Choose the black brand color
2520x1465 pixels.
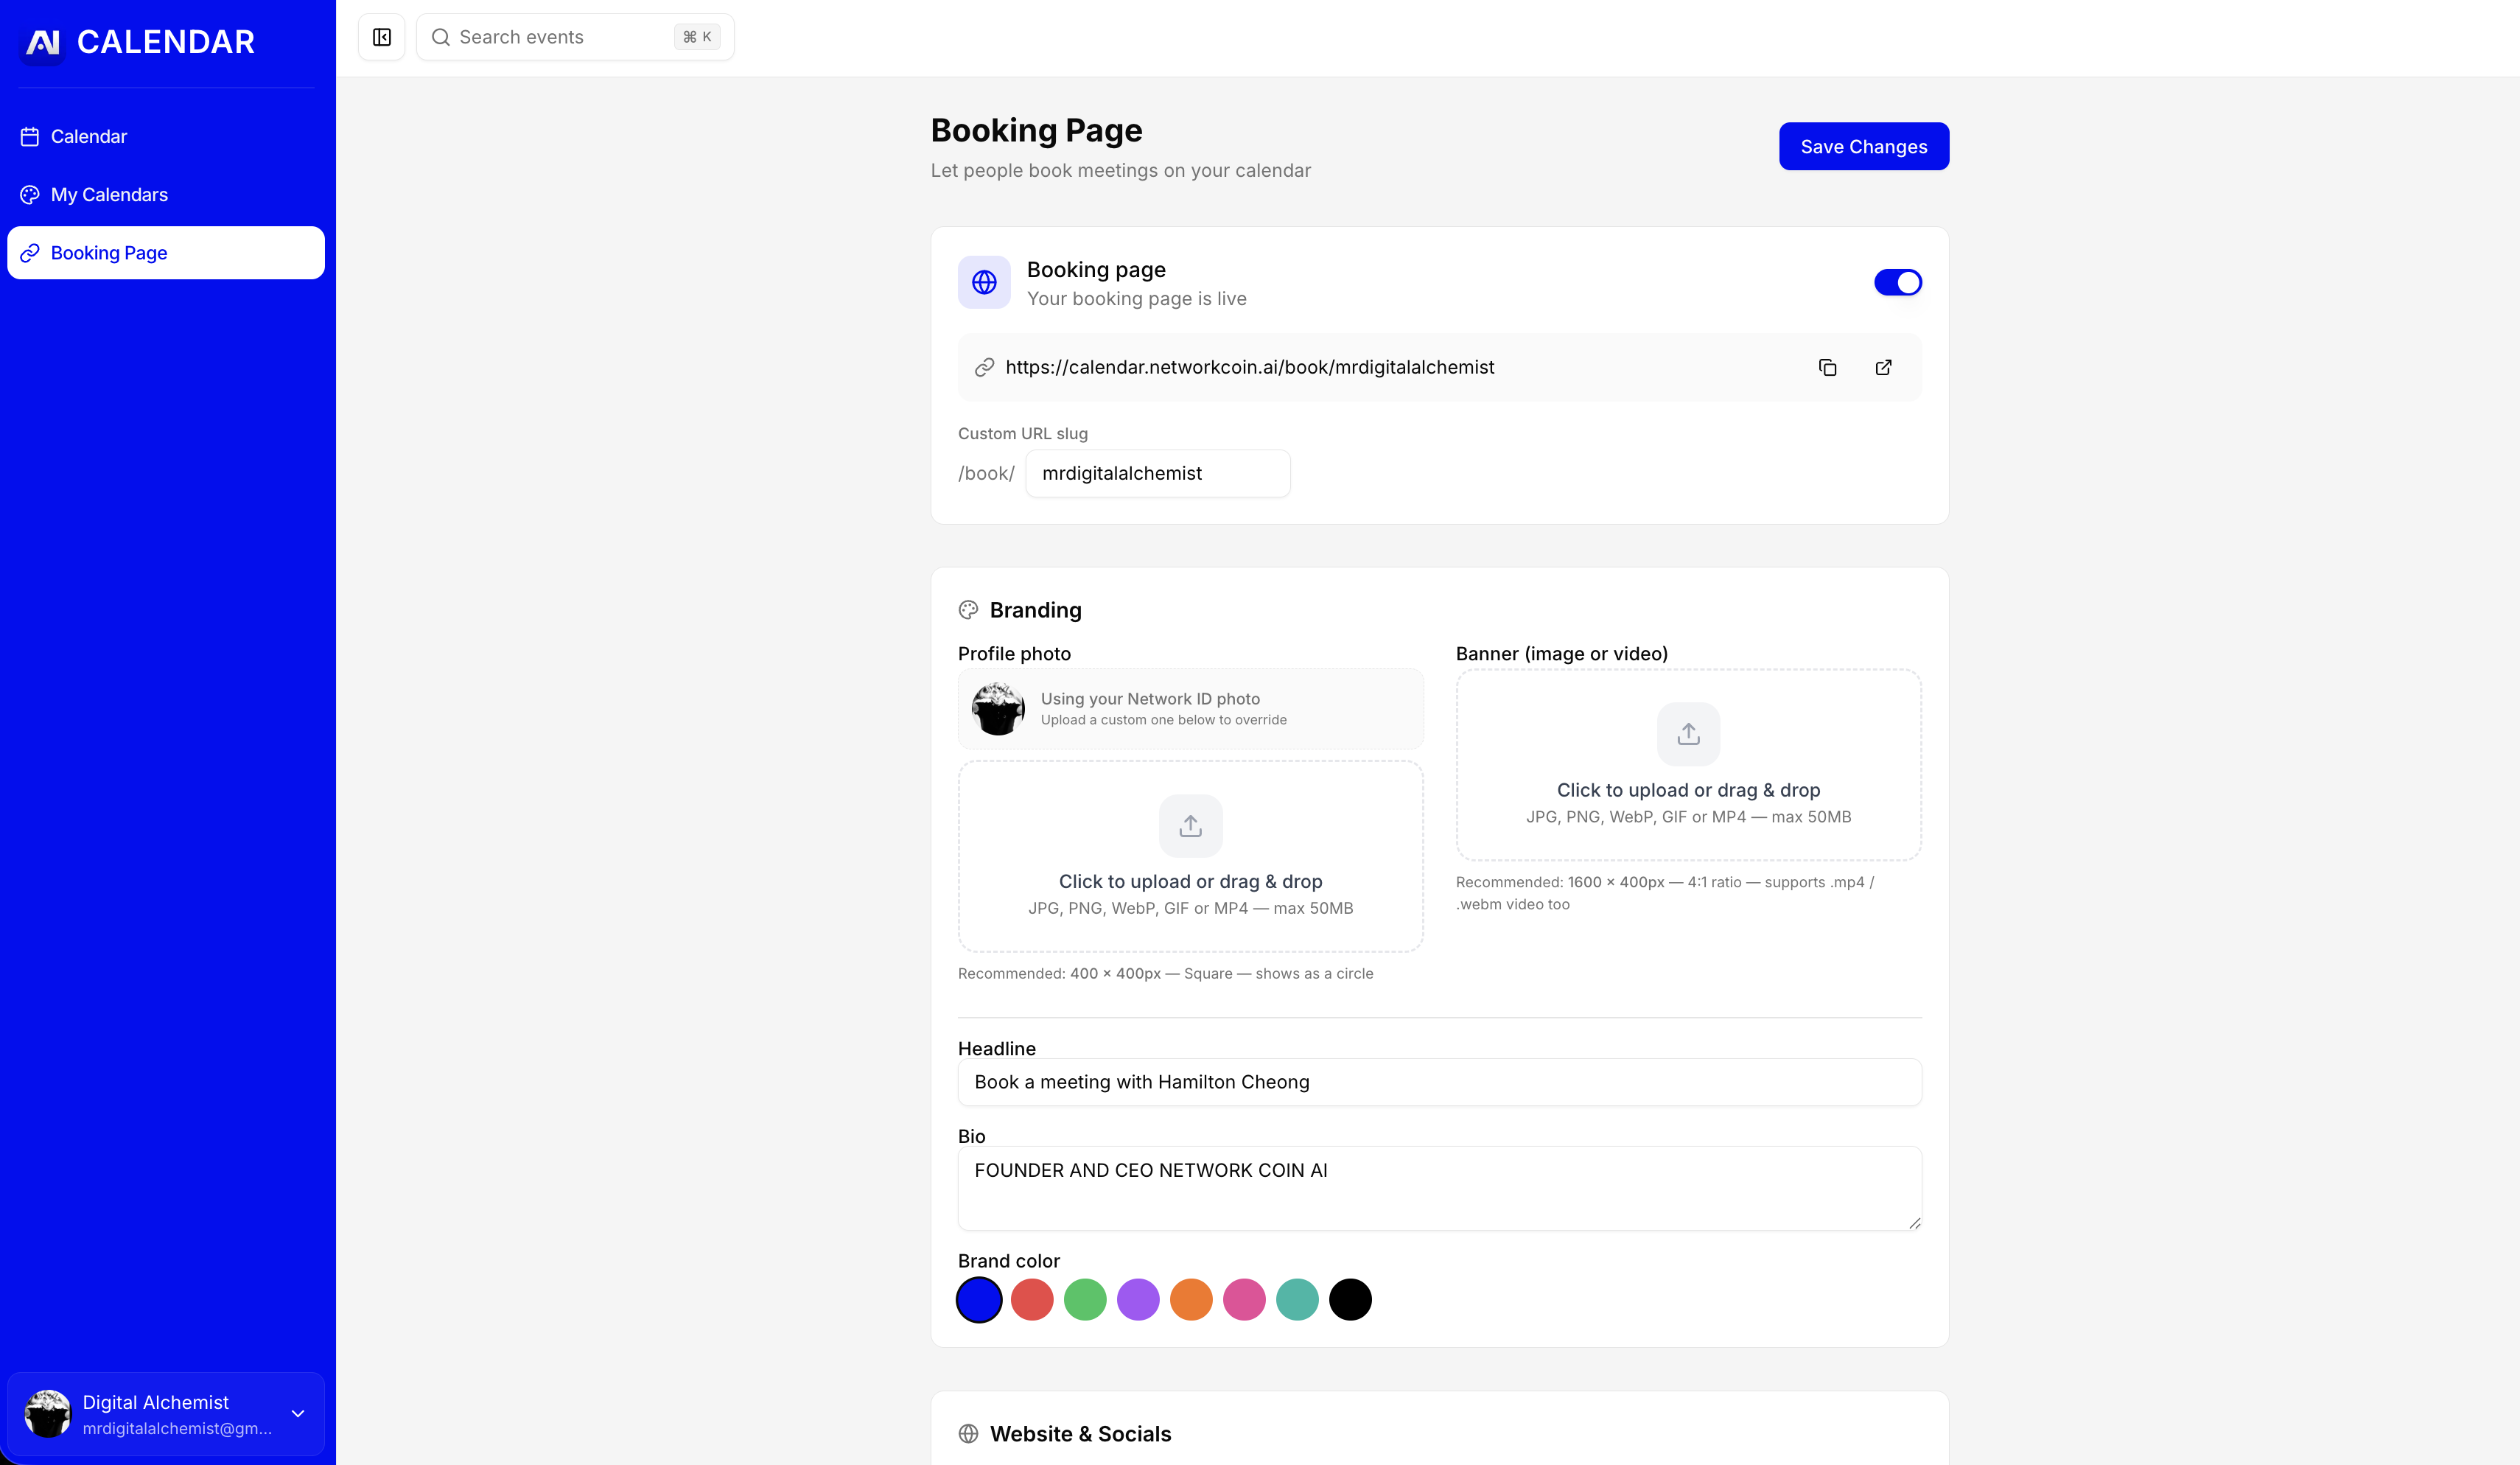[1350, 1299]
